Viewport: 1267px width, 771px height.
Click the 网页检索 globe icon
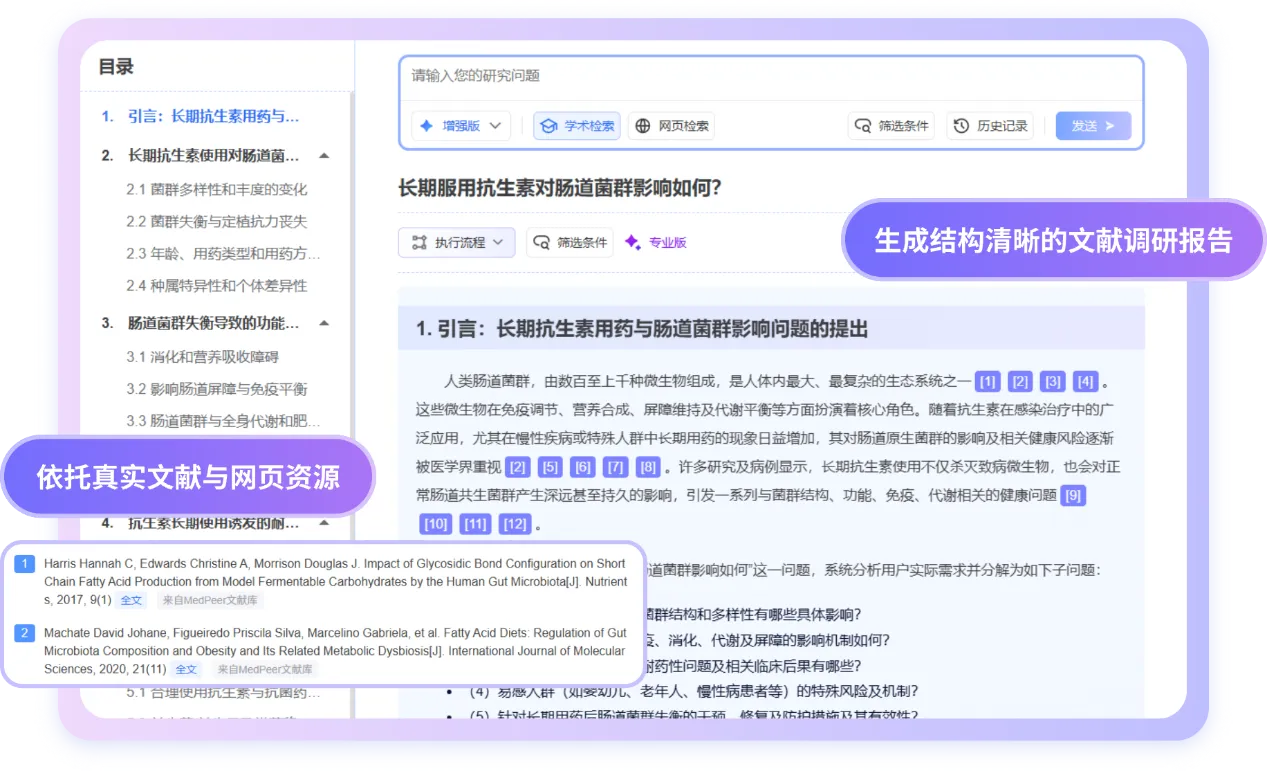click(643, 126)
